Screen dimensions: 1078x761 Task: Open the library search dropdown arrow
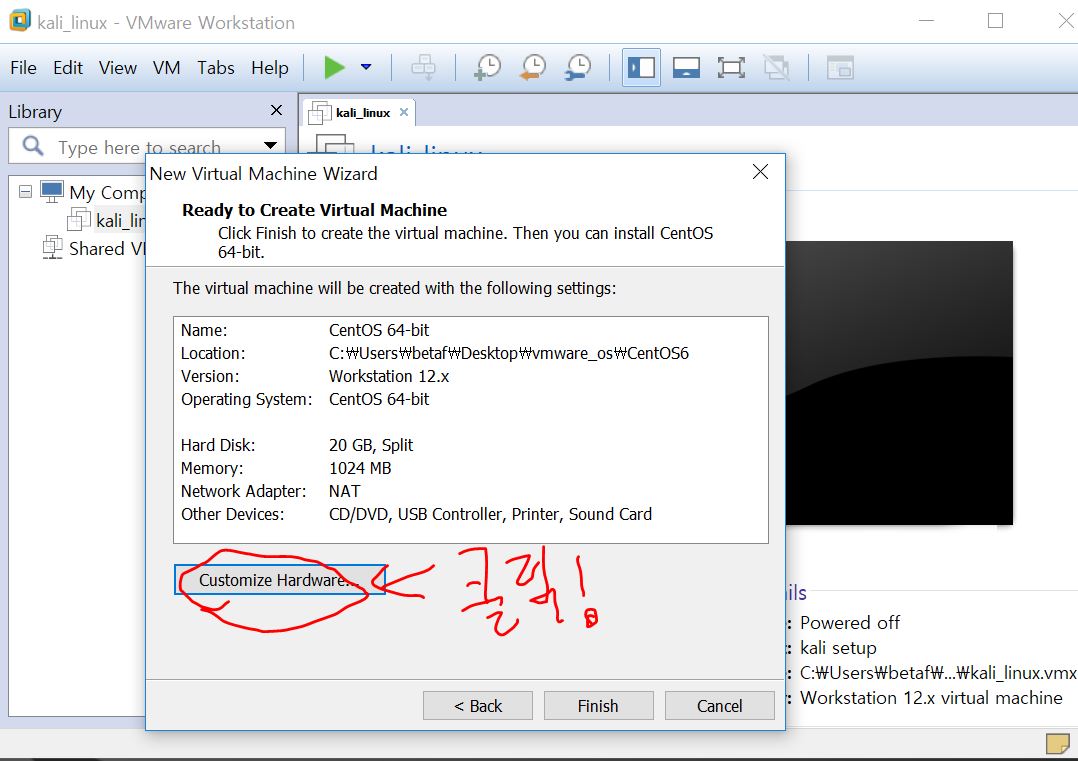pos(270,146)
